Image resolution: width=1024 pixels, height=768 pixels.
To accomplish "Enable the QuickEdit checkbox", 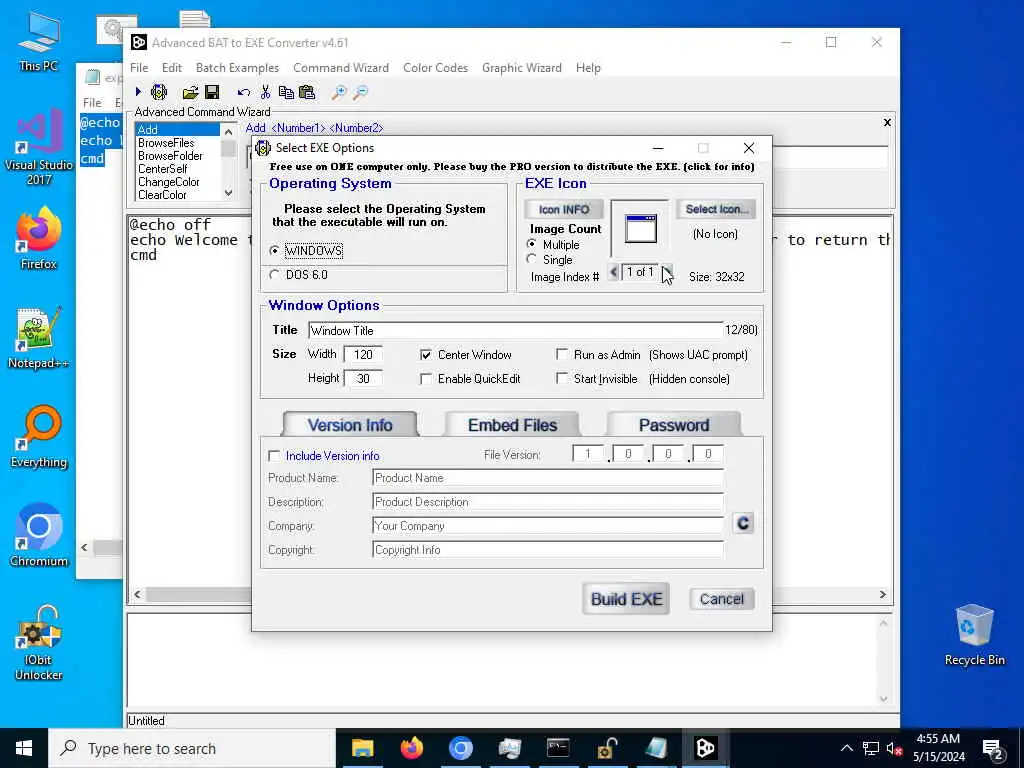I will tap(426, 379).
